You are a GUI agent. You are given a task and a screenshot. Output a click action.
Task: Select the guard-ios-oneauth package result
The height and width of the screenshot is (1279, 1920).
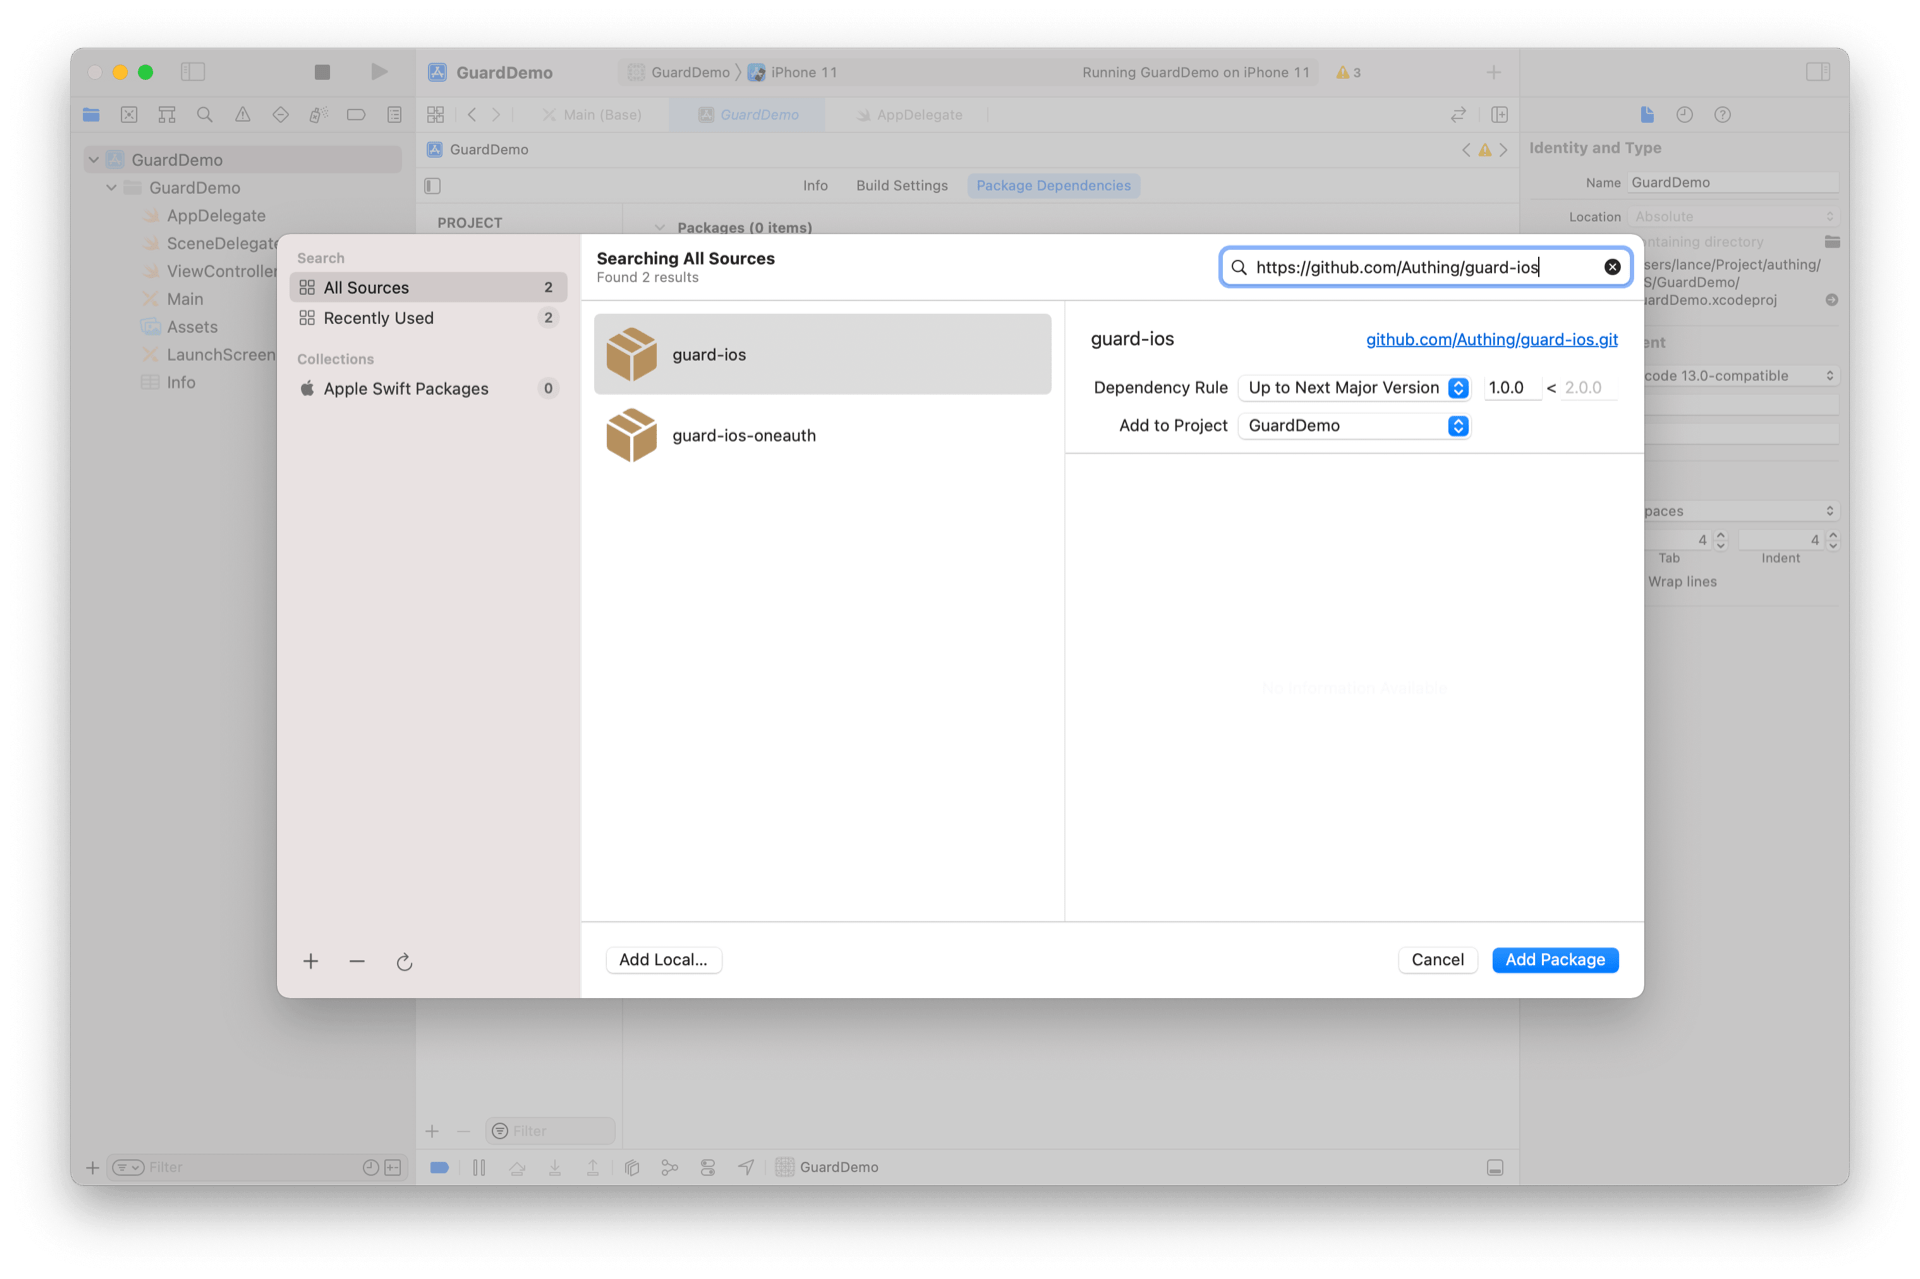pyautogui.click(x=743, y=436)
